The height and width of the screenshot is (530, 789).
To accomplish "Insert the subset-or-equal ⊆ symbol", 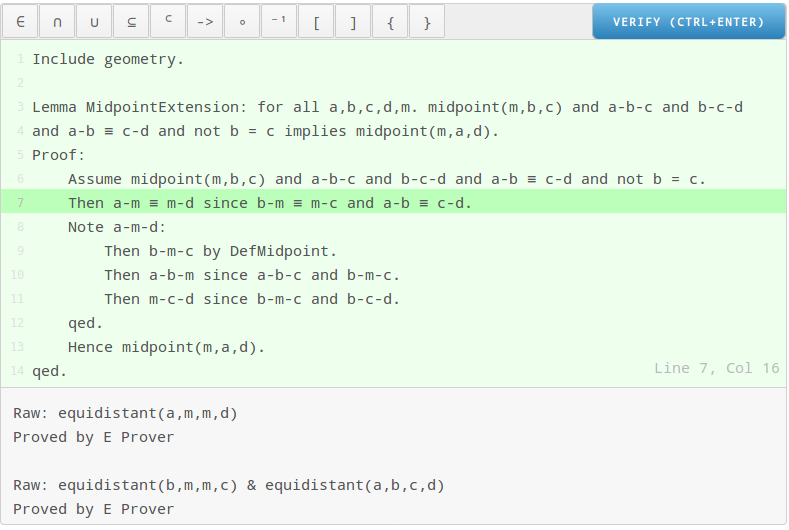I will tap(131, 22).
